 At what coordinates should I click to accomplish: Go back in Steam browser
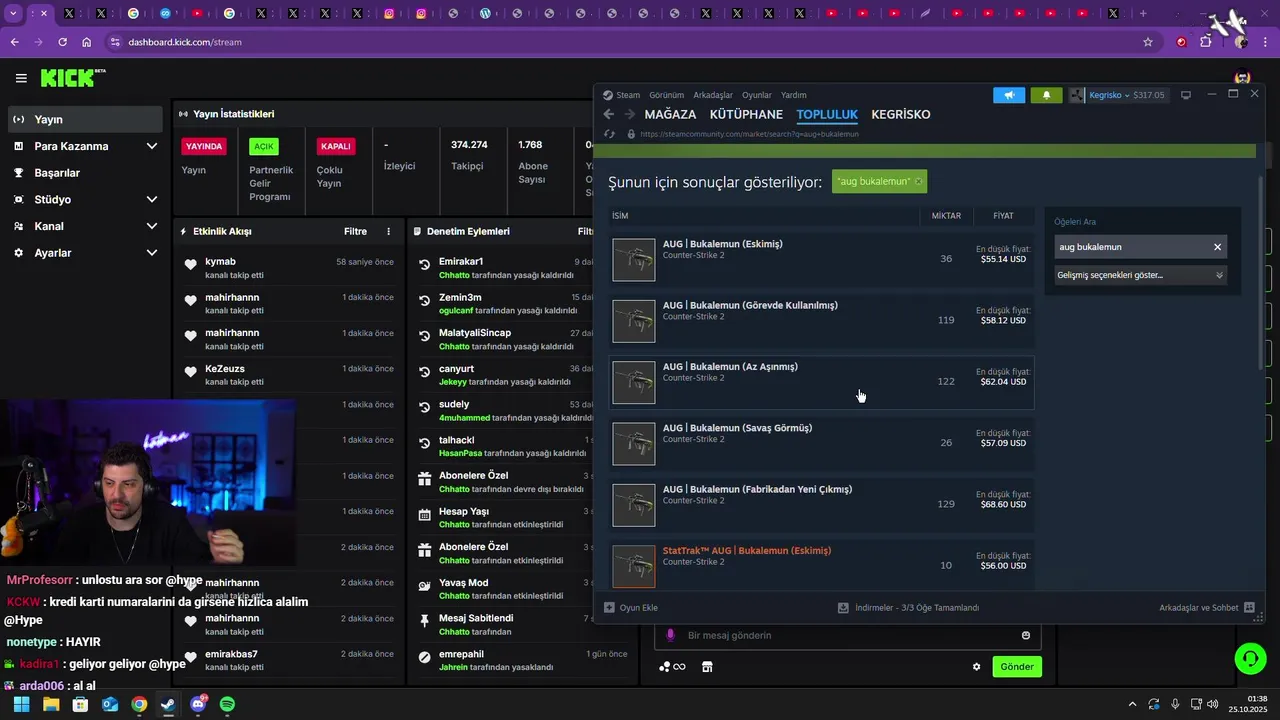click(x=609, y=114)
